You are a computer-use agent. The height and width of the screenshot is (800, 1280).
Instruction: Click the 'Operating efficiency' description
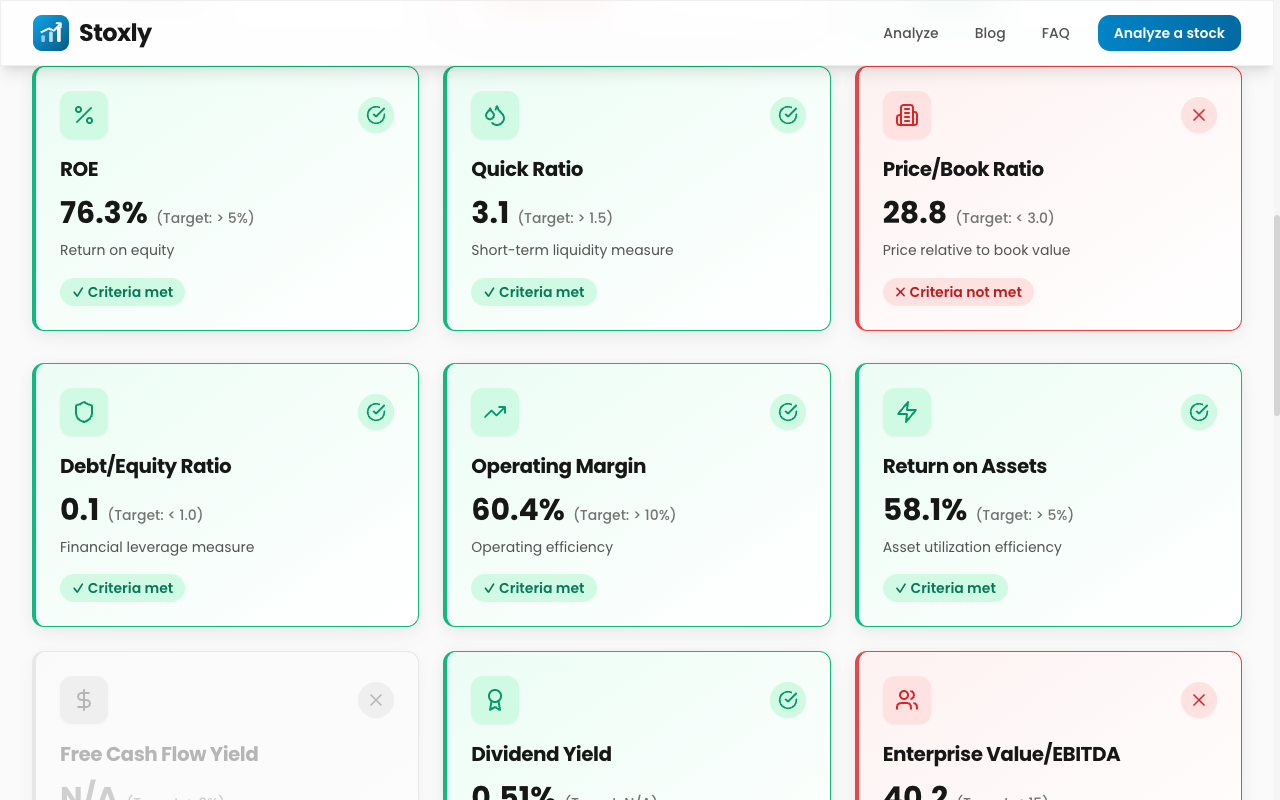(x=542, y=547)
